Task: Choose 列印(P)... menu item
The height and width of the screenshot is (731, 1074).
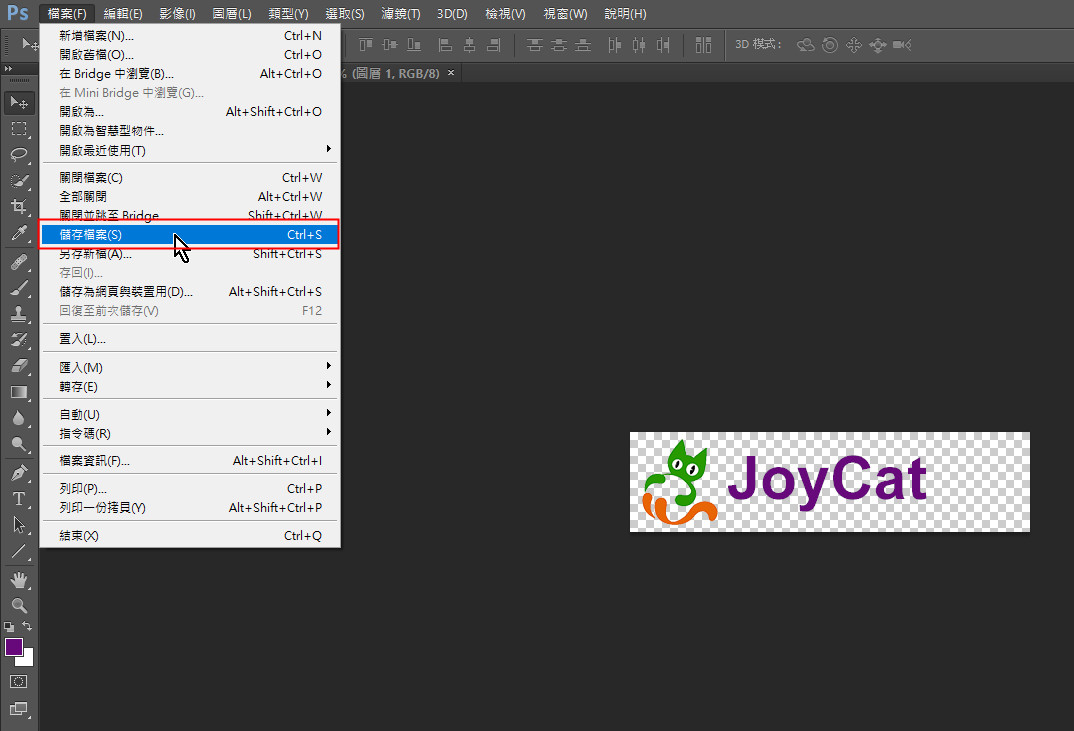Action: tap(190, 488)
